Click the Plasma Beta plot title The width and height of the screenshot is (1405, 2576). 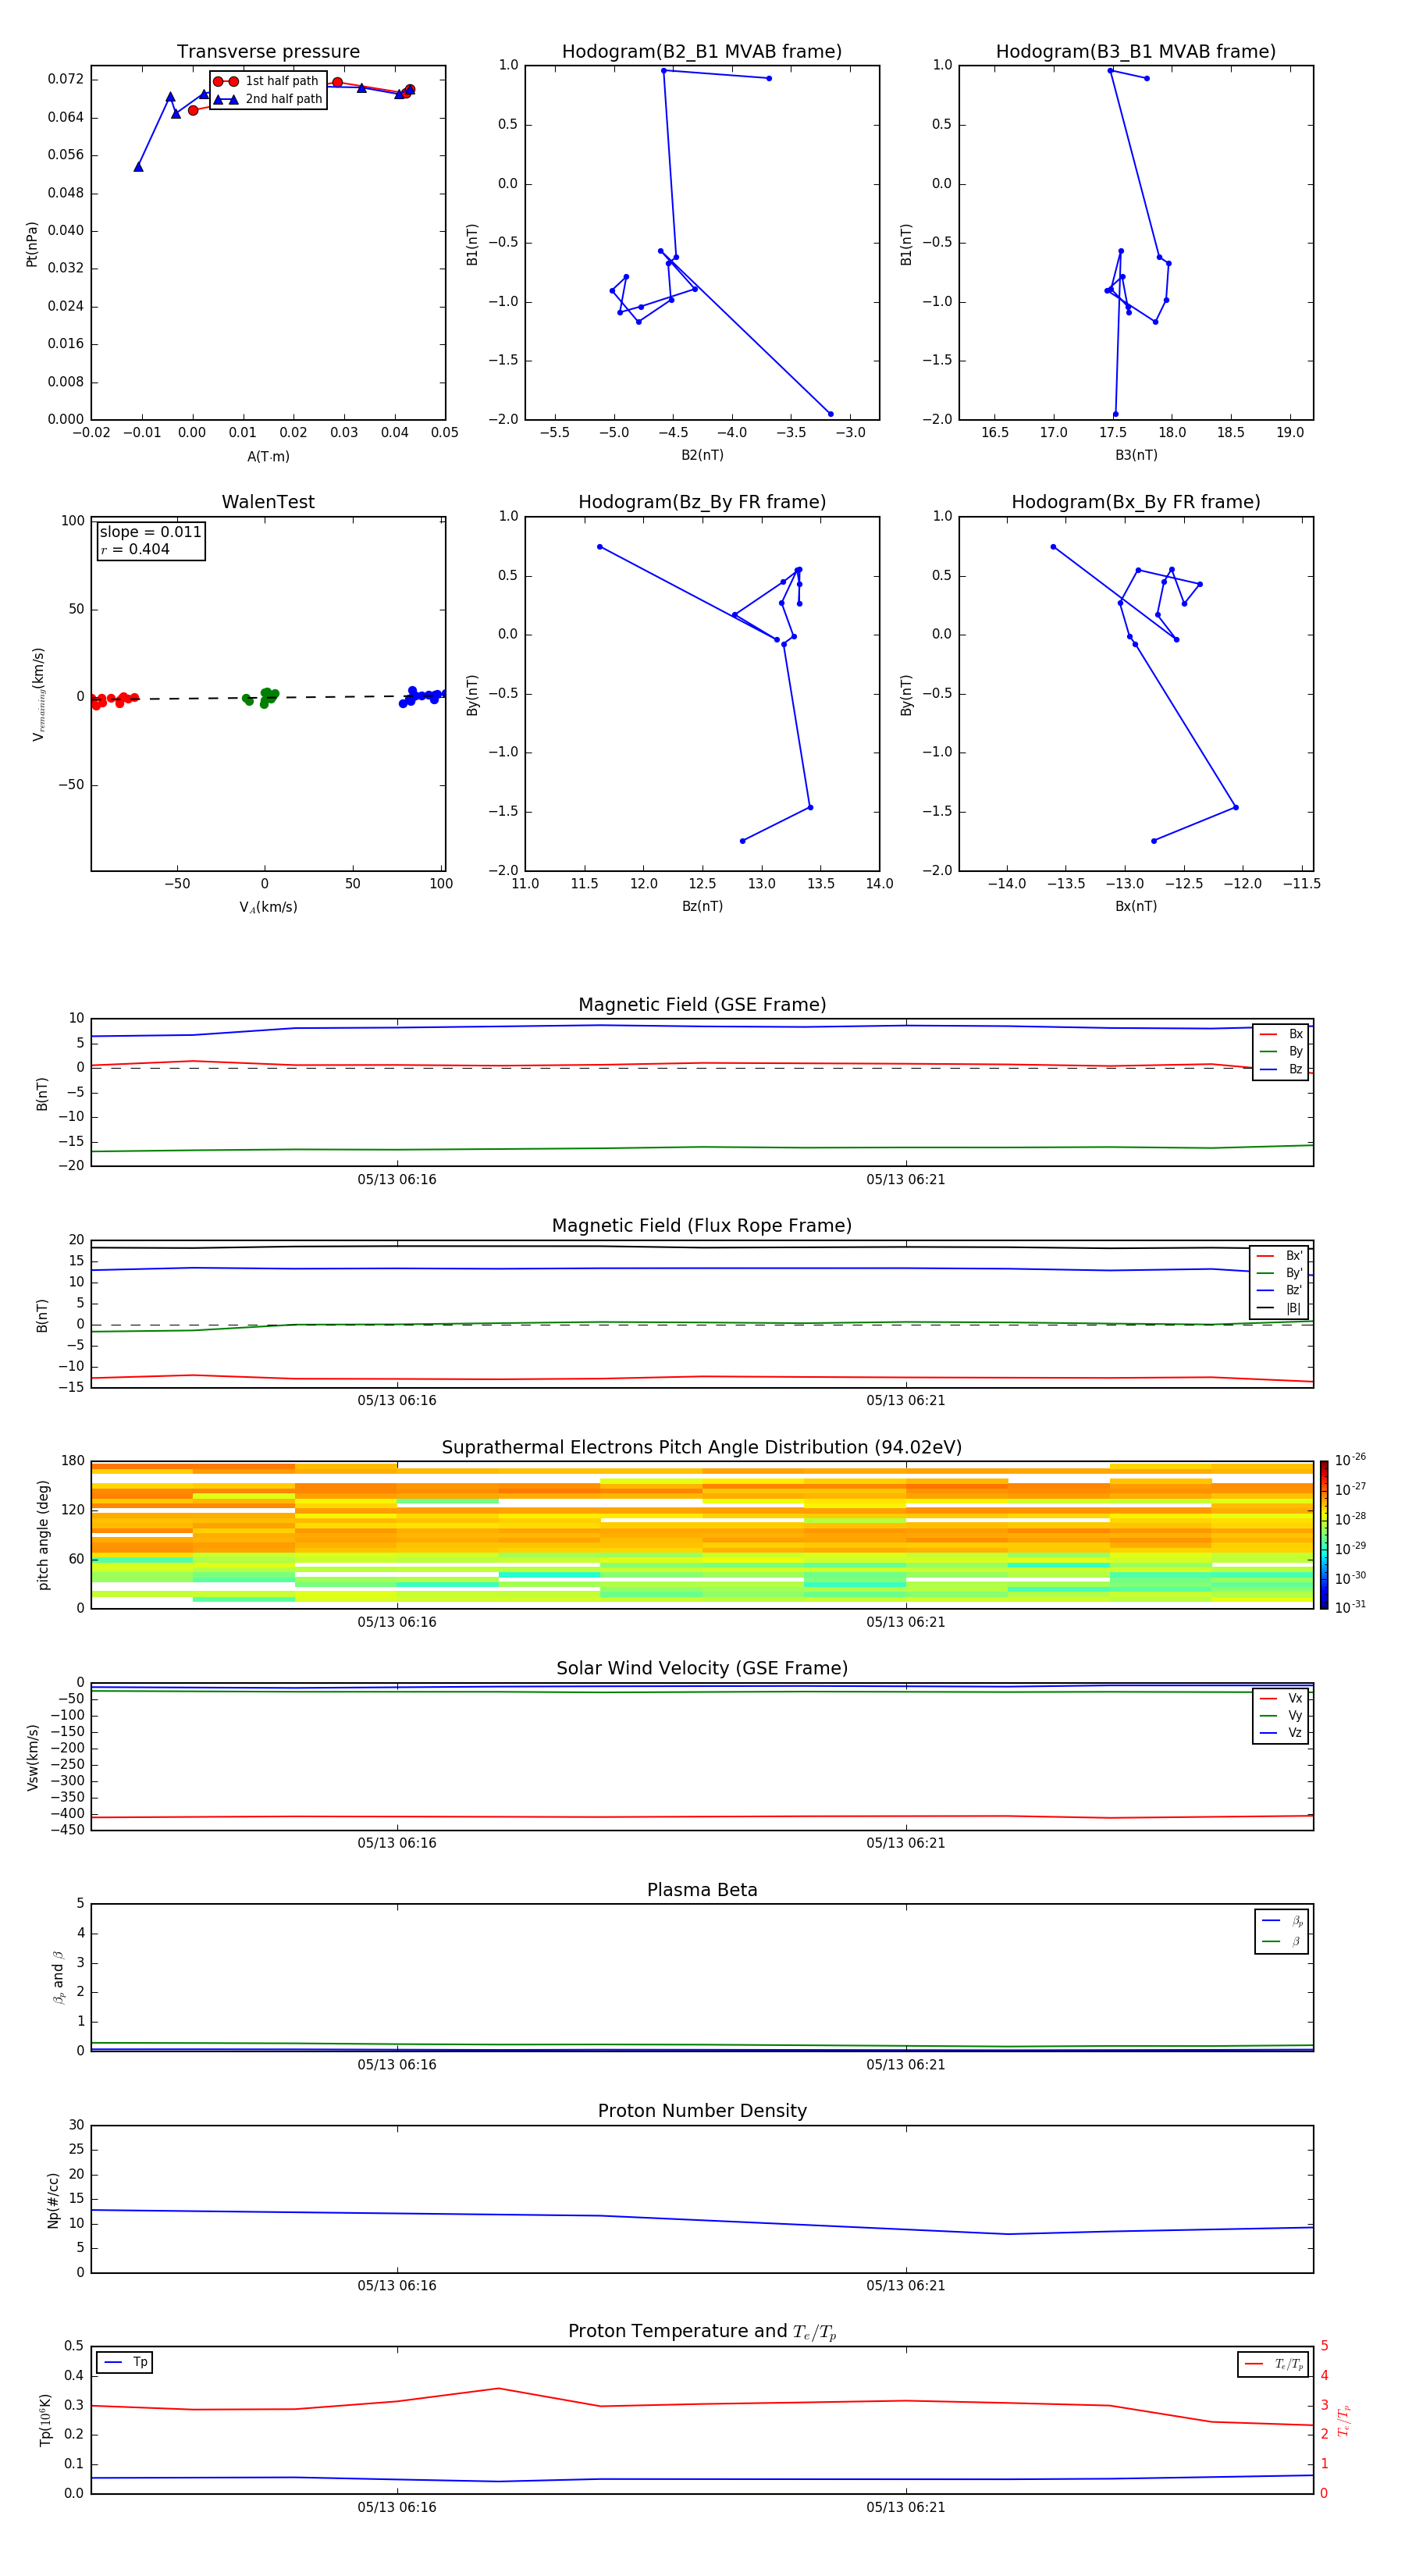(x=702, y=1891)
